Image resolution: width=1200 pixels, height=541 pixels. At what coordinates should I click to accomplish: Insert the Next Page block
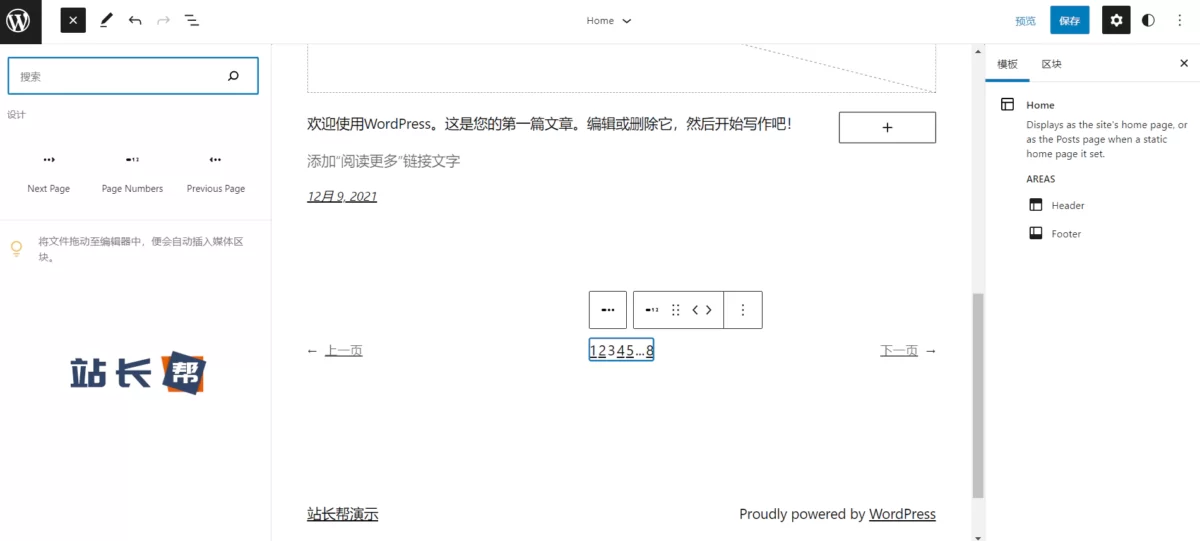tap(48, 172)
